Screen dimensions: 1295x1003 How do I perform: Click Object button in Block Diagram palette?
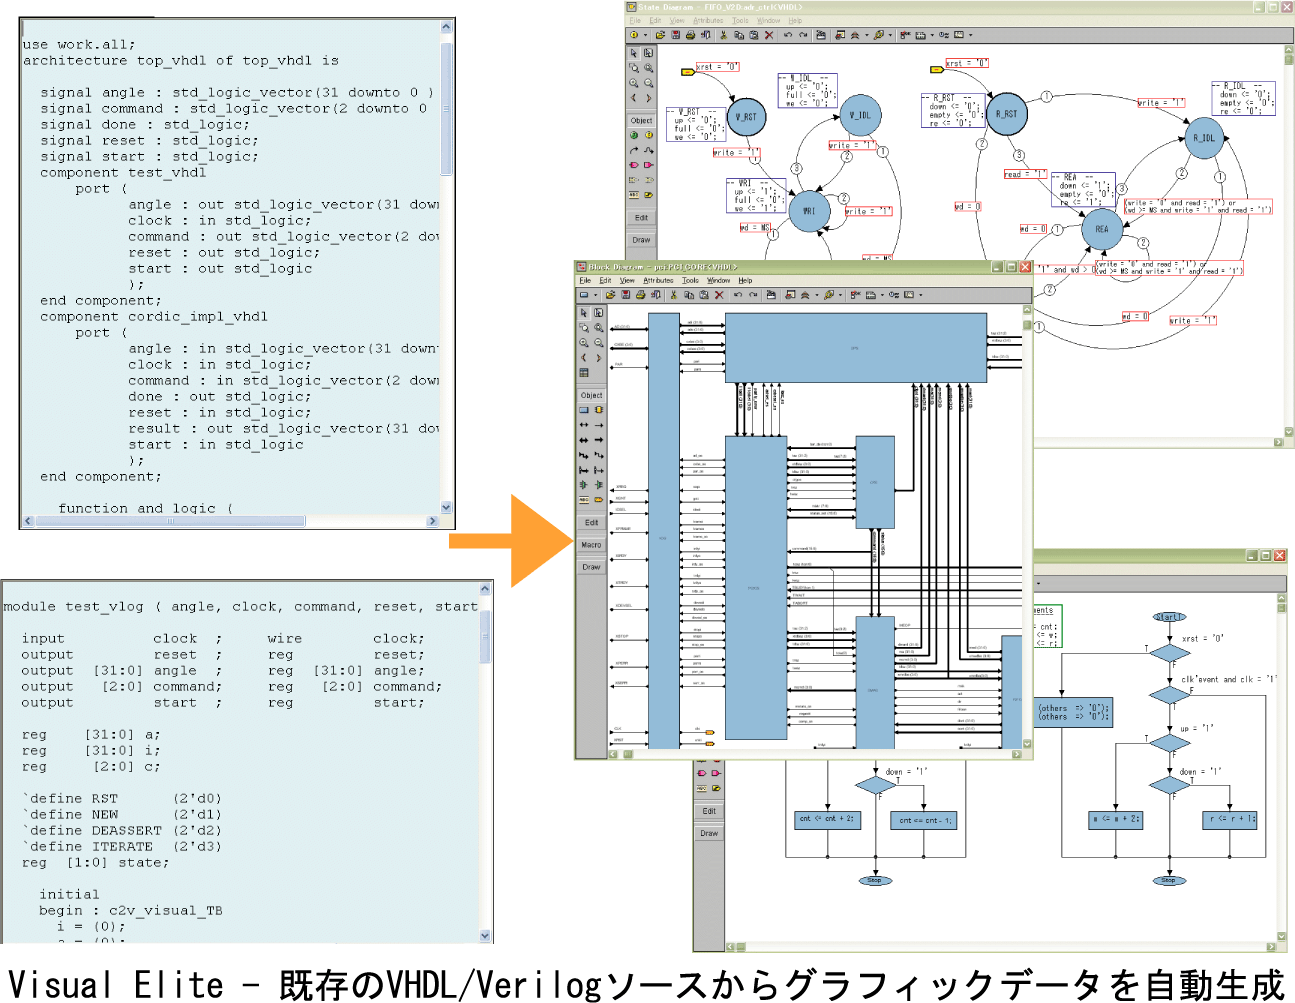[592, 395]
